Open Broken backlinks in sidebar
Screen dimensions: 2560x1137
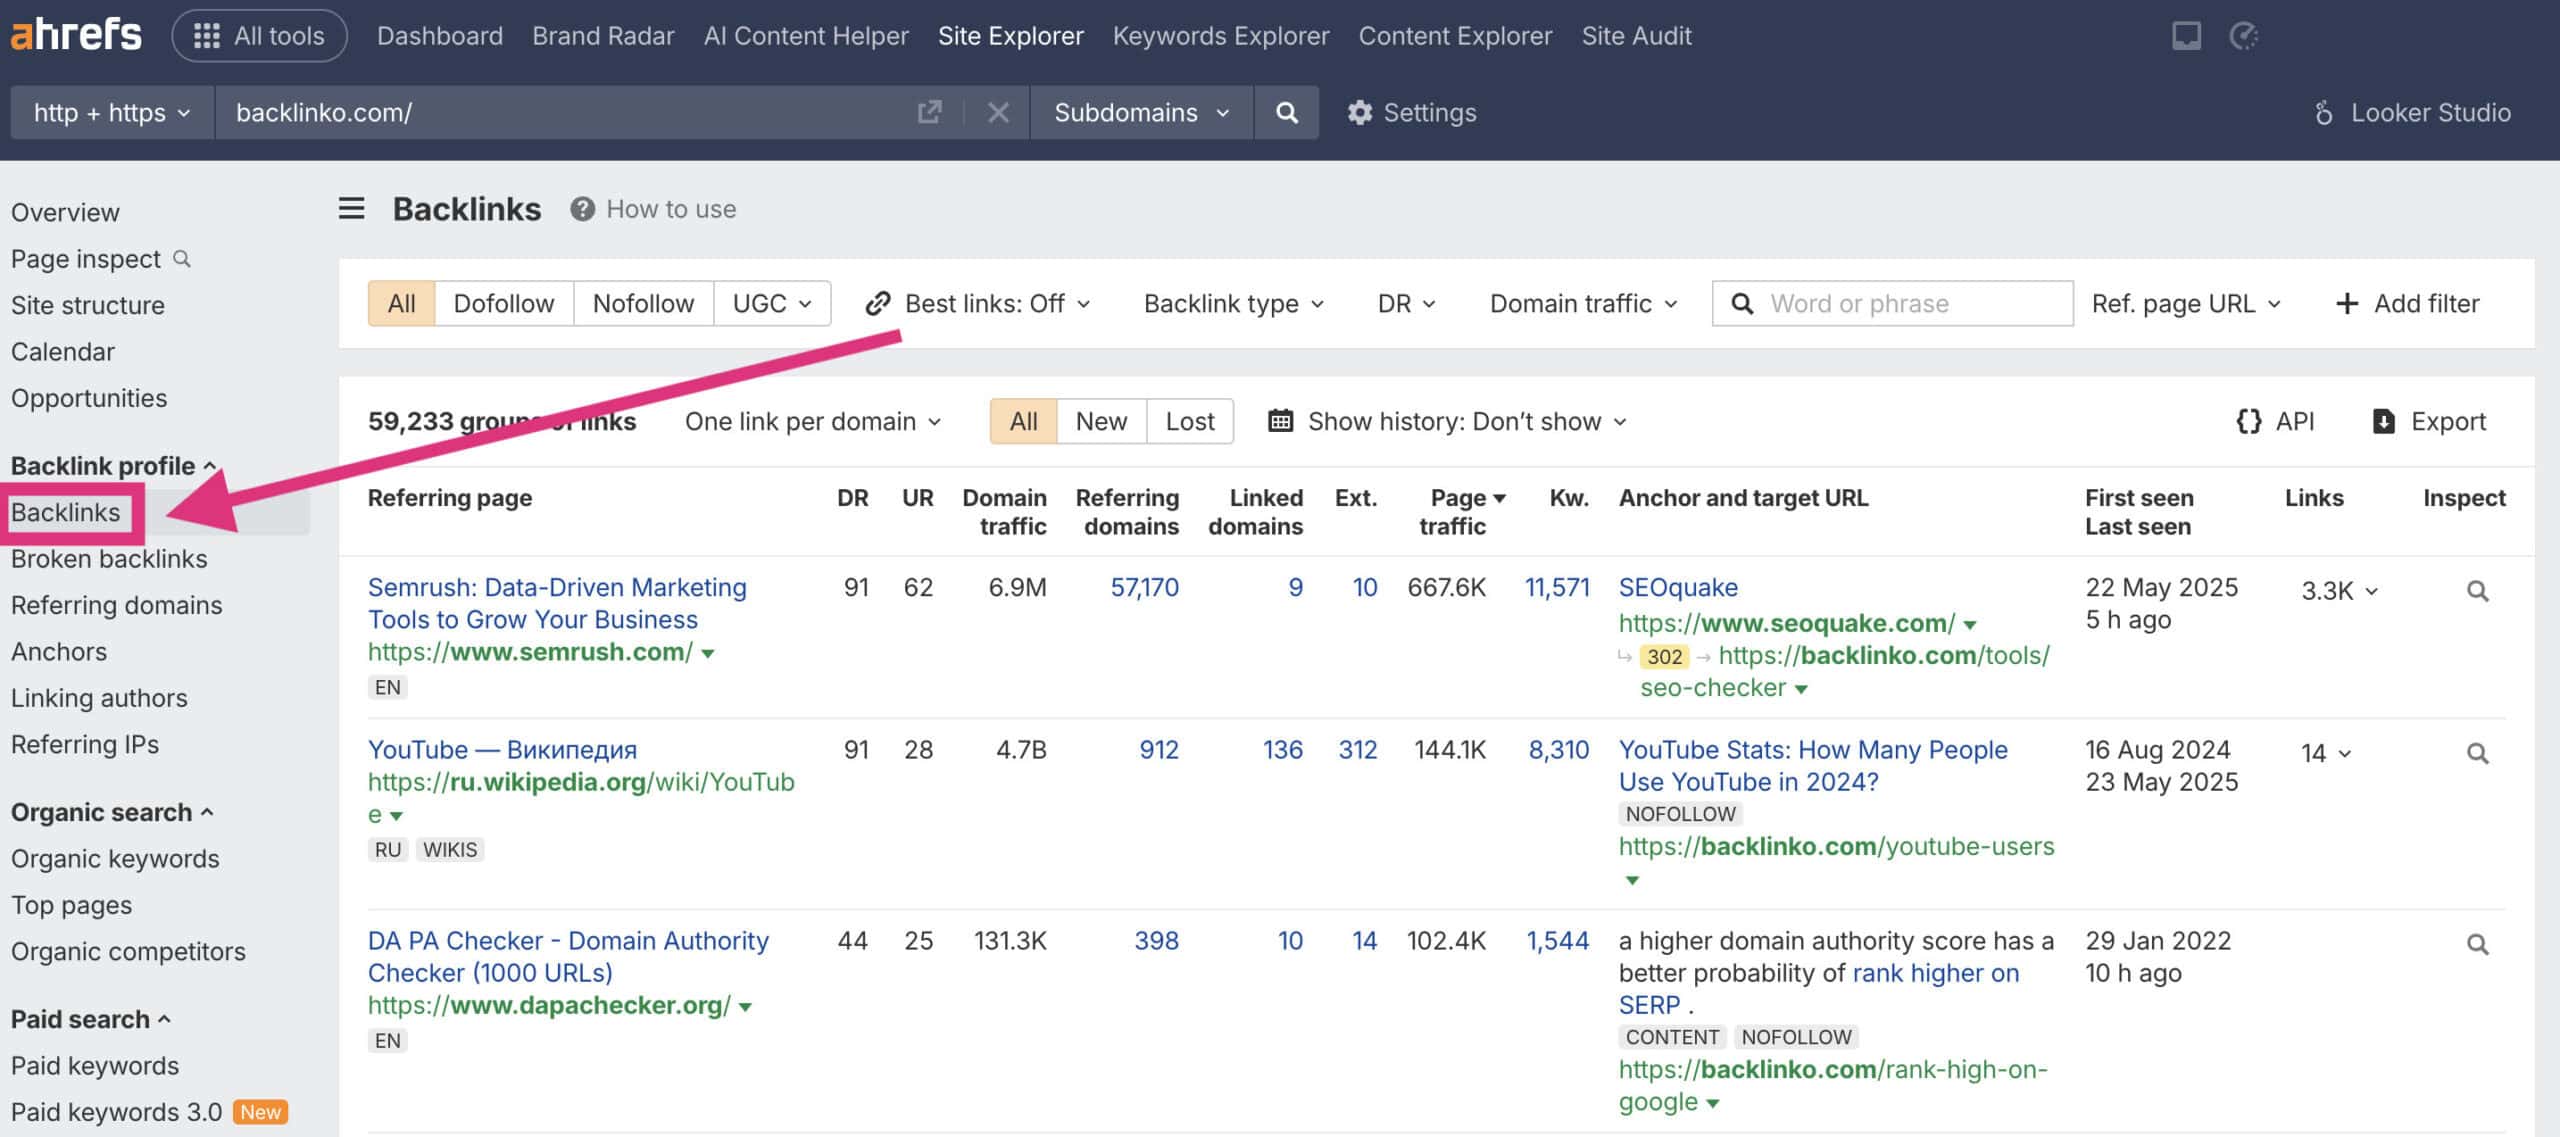click(x=109, y=558)
